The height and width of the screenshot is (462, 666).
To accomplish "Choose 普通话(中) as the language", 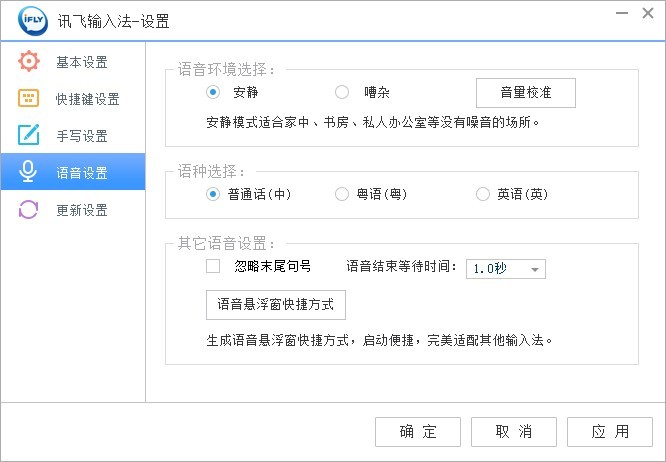I will pos(213,194).
